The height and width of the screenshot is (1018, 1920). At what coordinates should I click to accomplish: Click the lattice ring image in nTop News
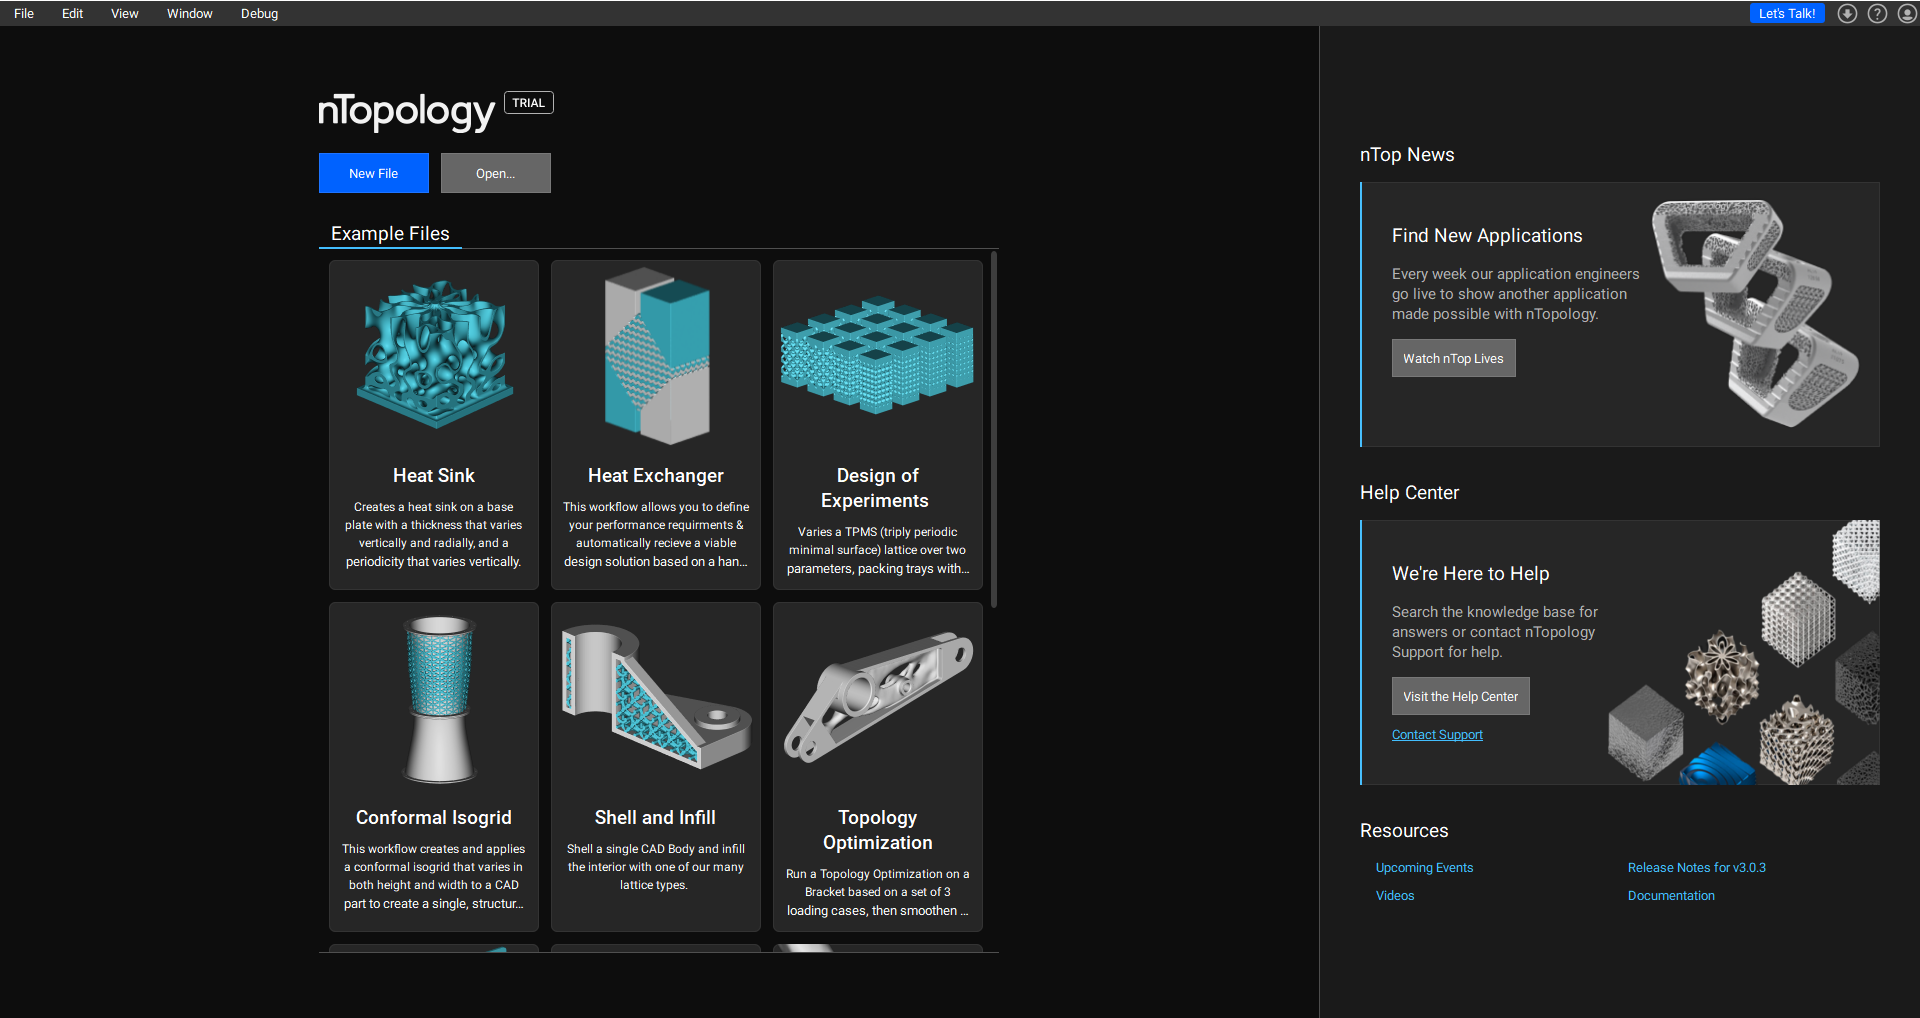[1756, 314]
